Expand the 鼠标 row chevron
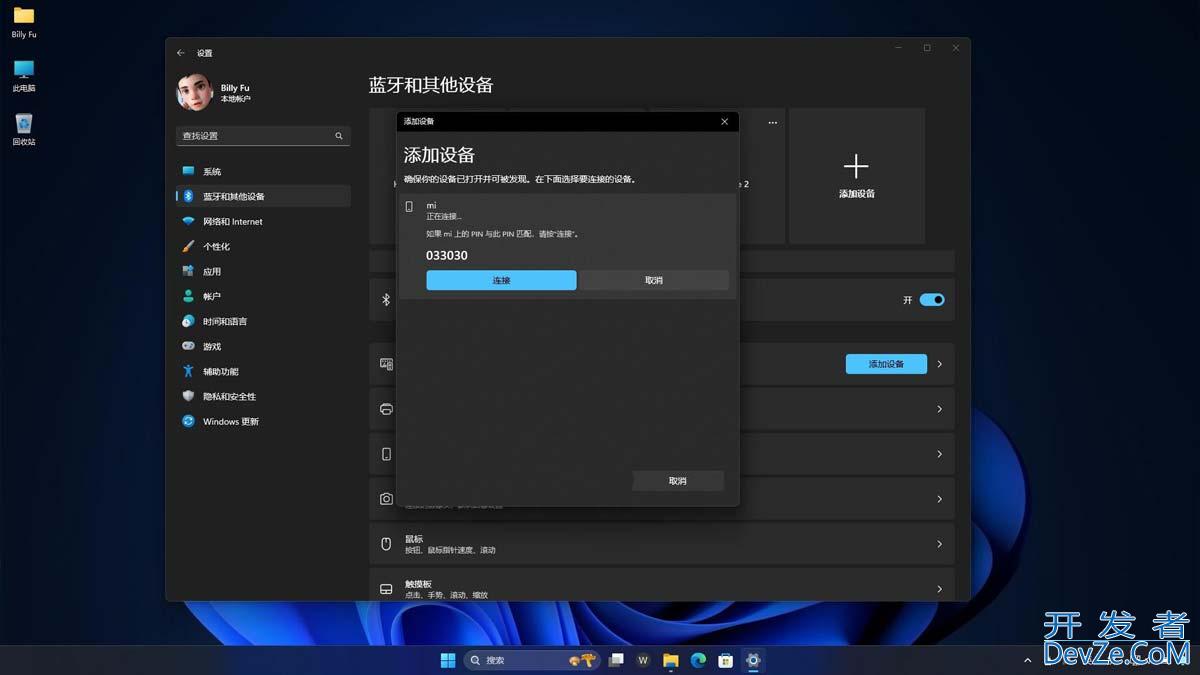The height and width of the screenshot is (675, 1200). click(940, 544)
